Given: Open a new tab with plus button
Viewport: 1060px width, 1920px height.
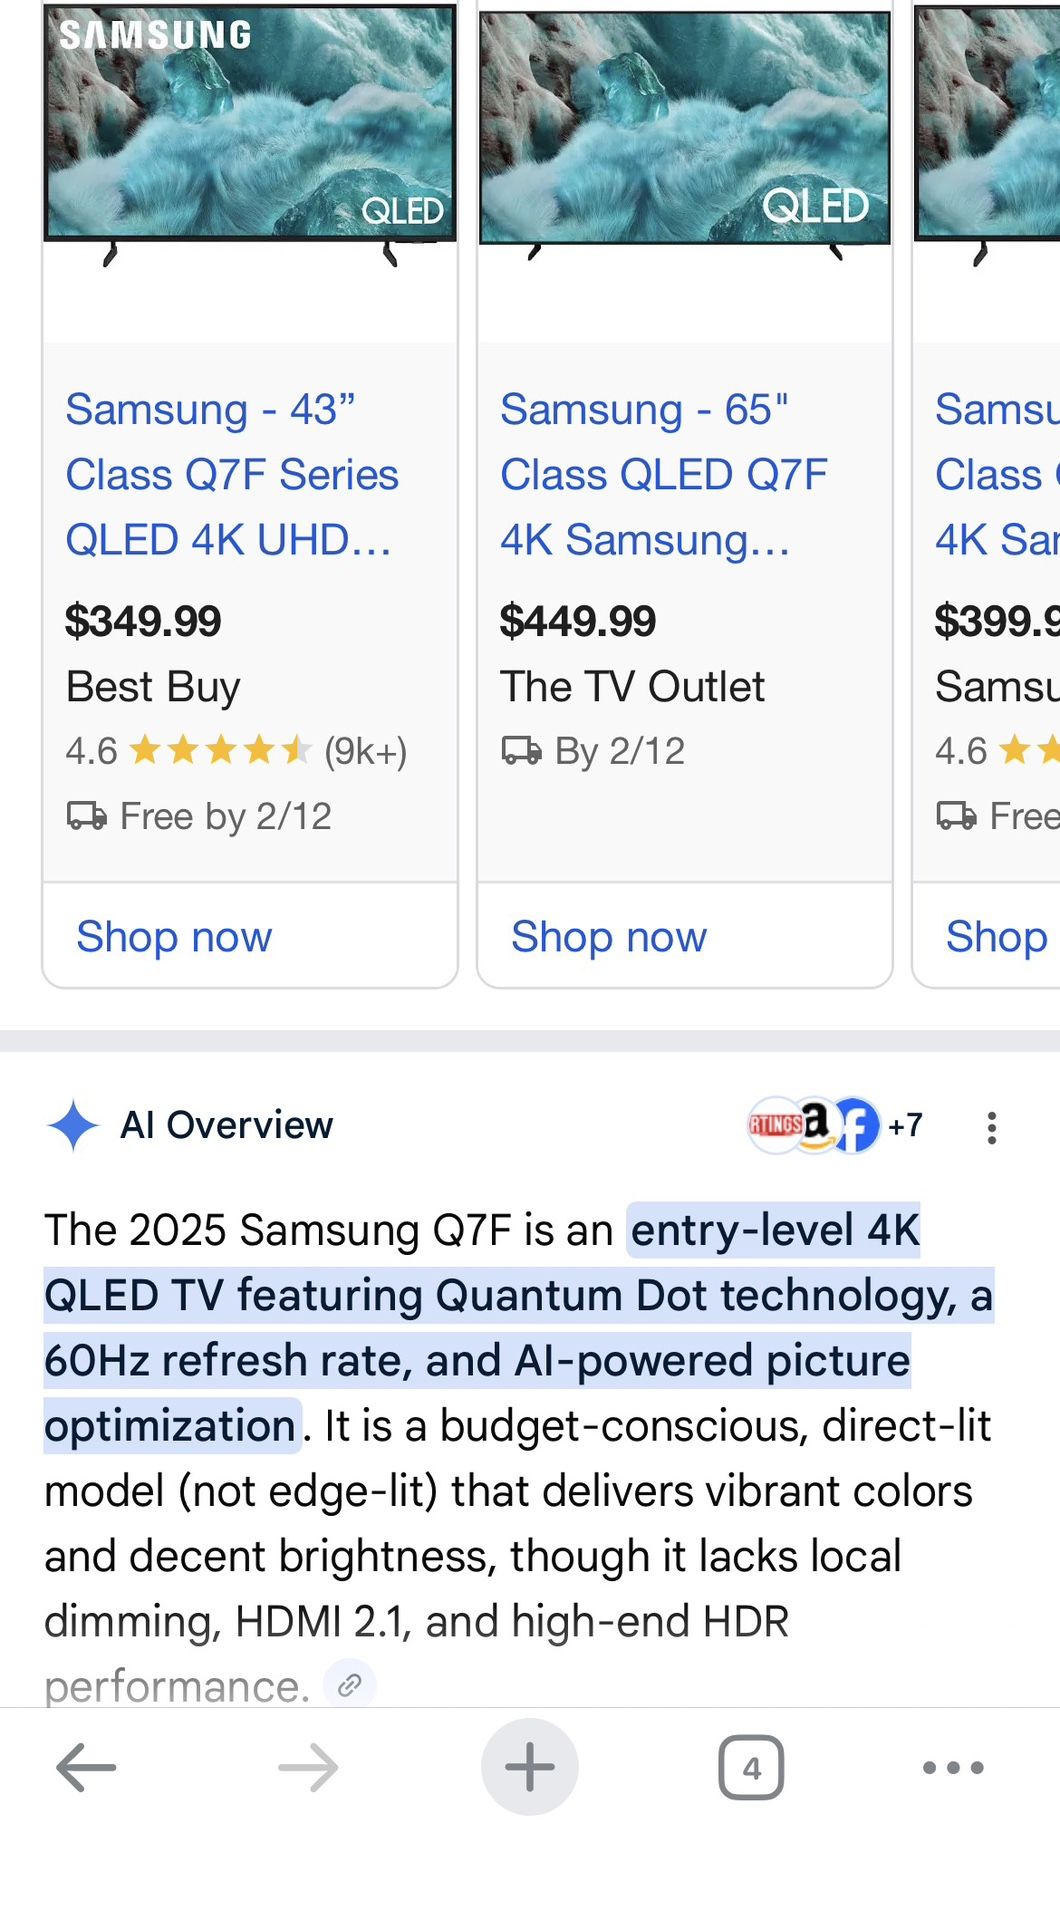Looking at the screenshot, I should pos(530,1767).
